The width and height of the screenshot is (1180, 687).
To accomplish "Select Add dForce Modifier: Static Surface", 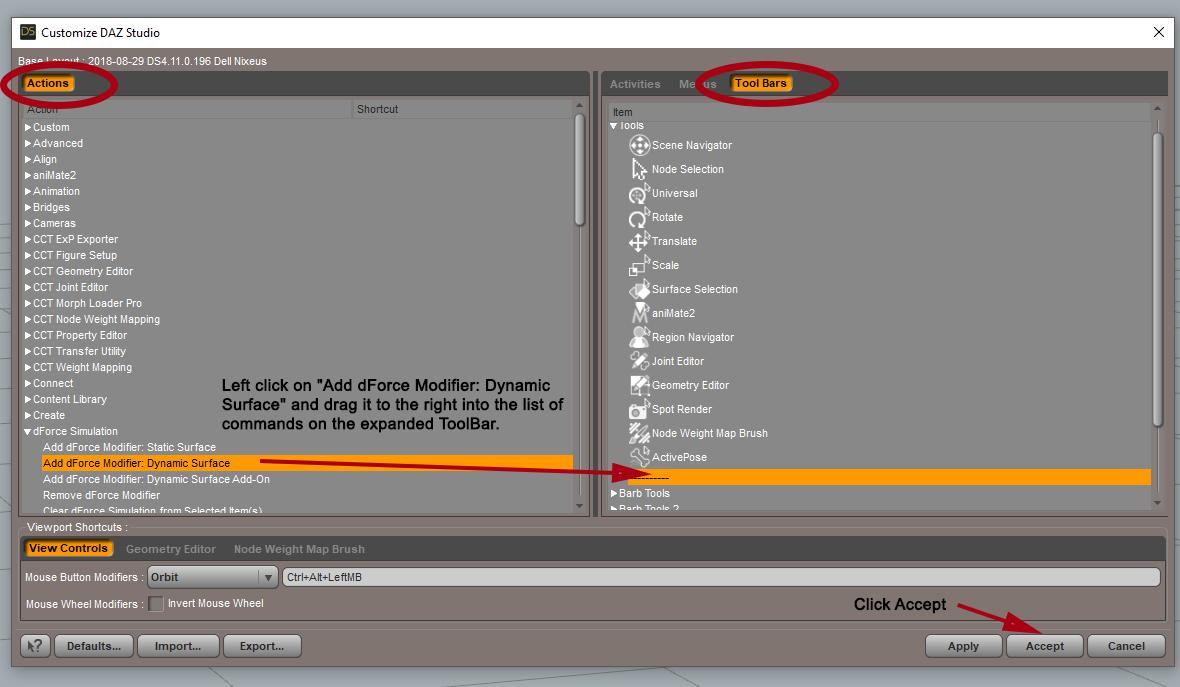I will click(x=129, y=447).
